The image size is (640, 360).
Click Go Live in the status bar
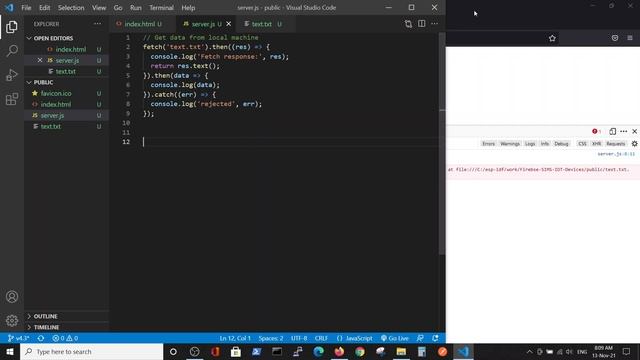coord(395,338)
